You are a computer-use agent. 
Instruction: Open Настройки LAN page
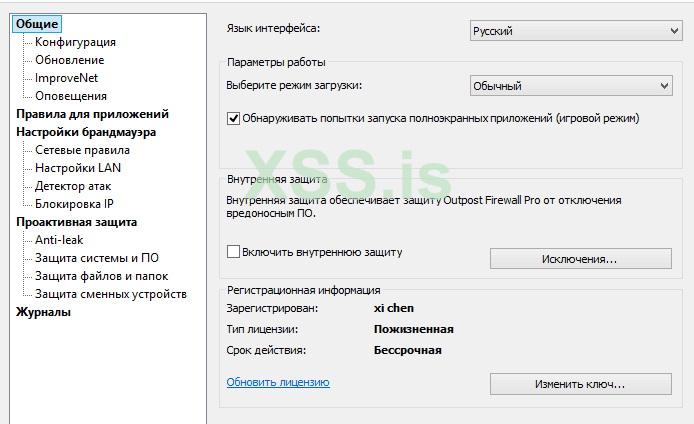pos(78,168)
